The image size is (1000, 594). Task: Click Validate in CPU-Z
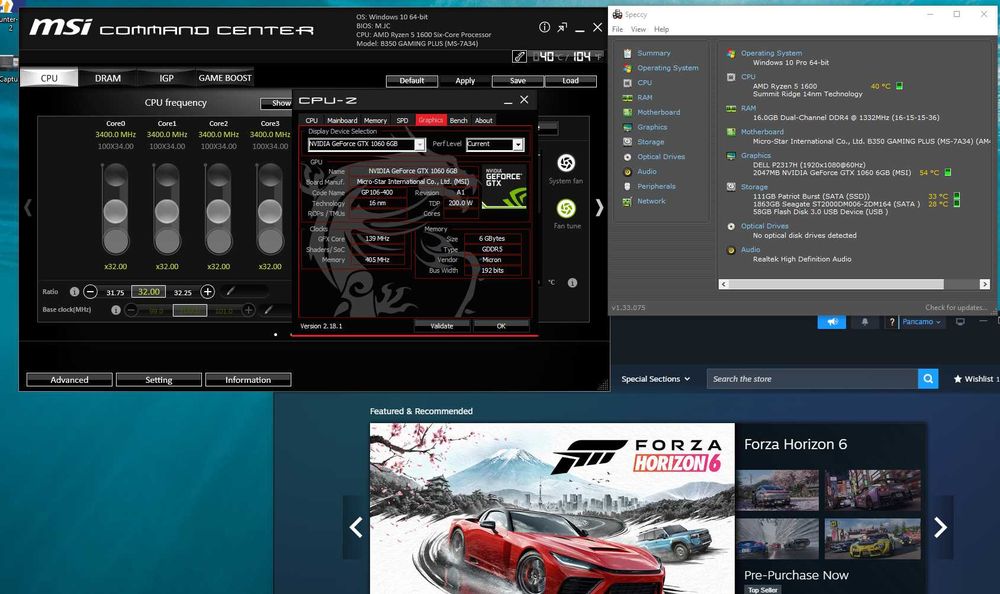tap(441, 326)
